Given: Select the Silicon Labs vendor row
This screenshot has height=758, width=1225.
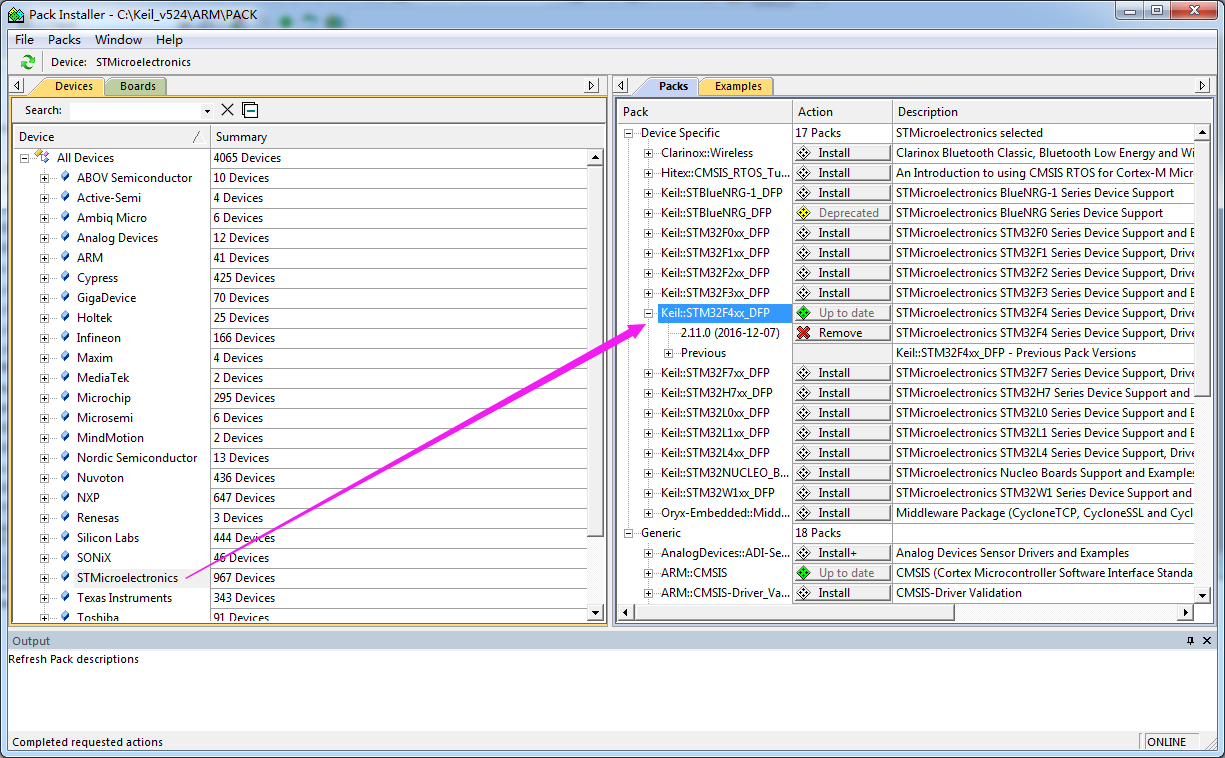Looking at the screenshot, I should (x=108, y=538).
